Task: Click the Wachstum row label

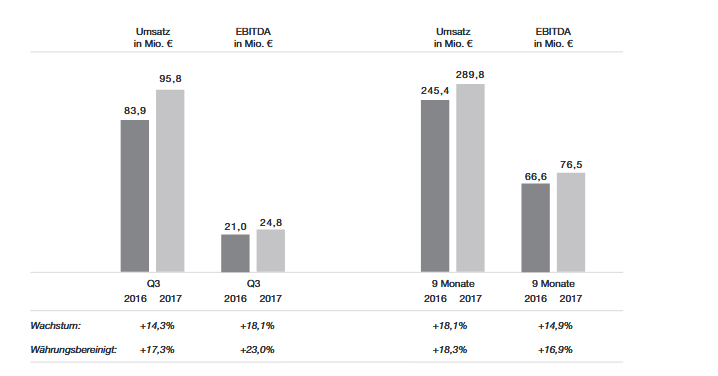Action: [55, 326]
